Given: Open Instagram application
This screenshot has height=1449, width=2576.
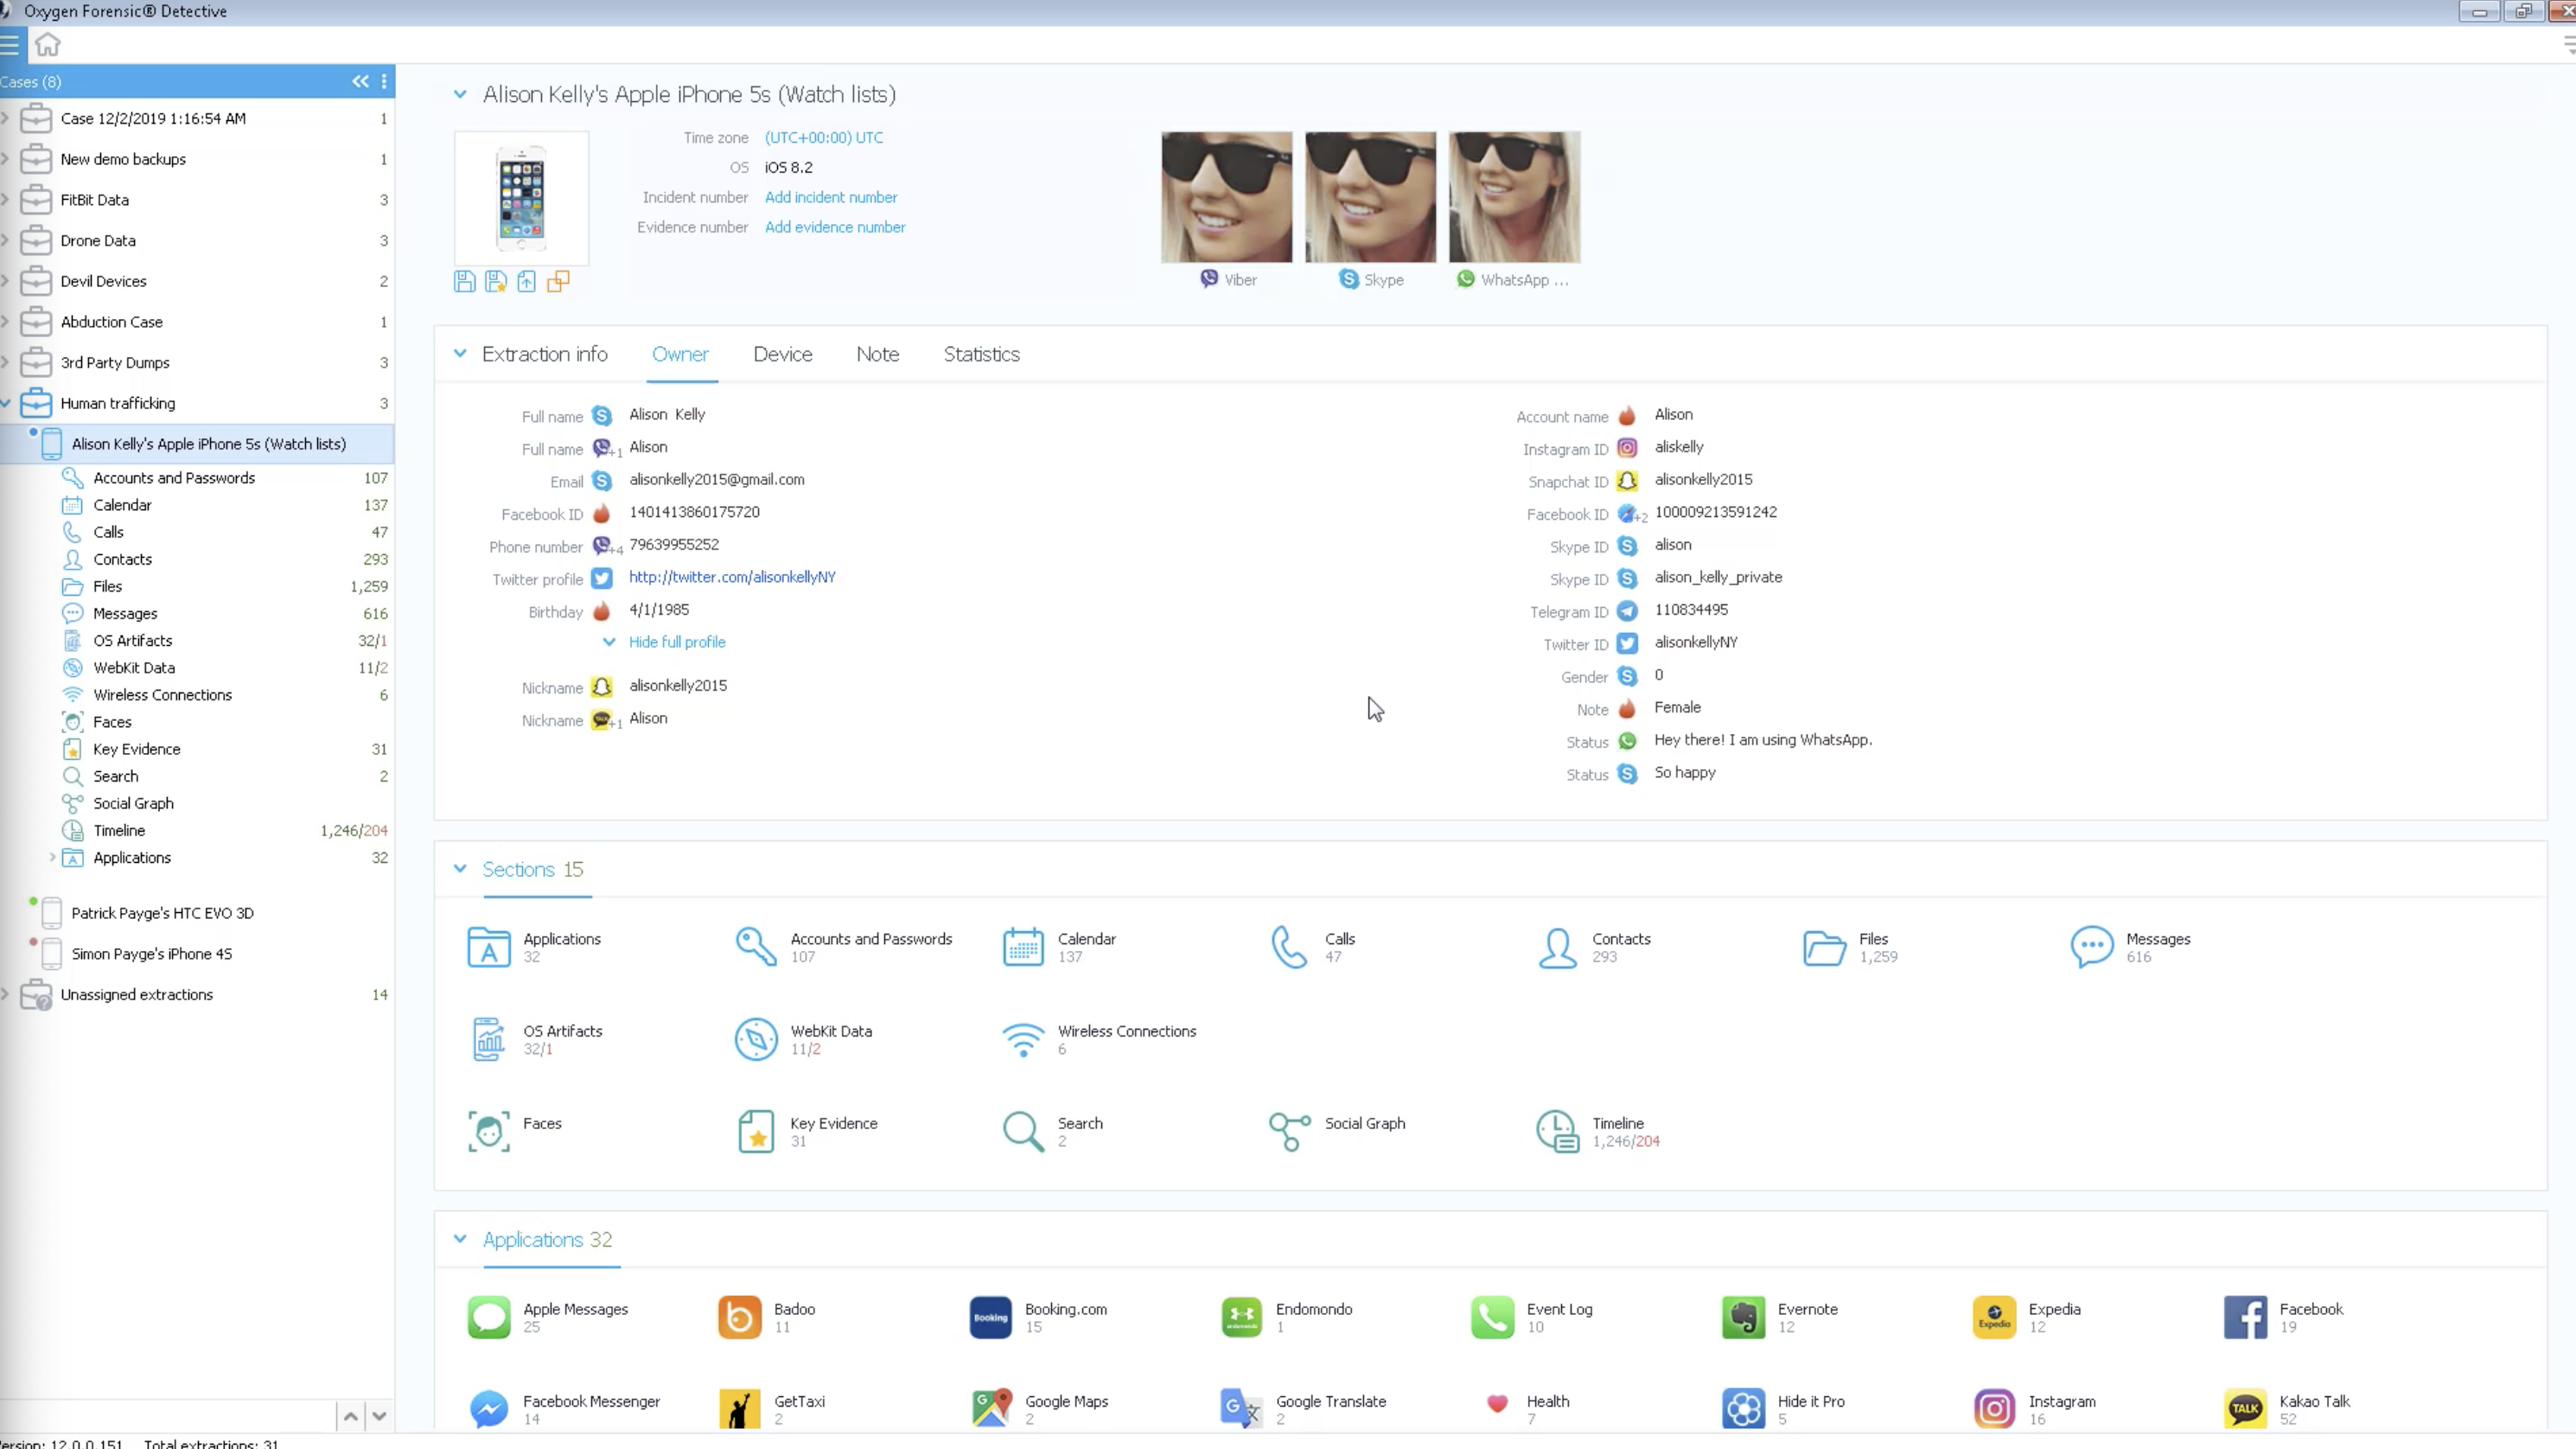Looking at the screenshot, I should (x=2035, y=1409).
